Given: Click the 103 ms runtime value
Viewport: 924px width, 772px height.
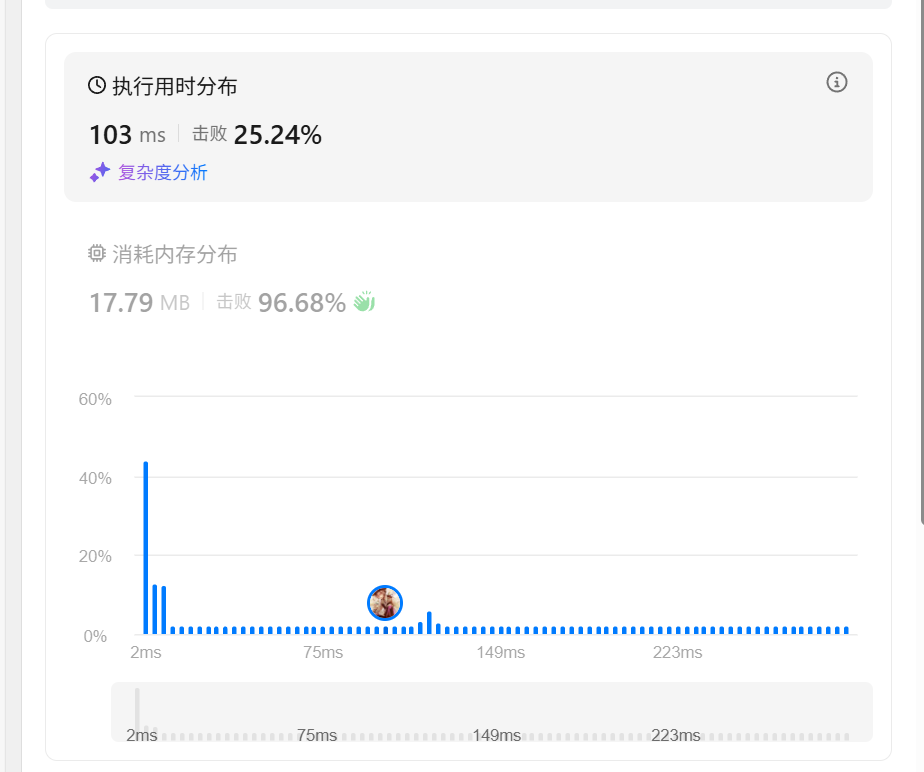Looking at the screenshot, I should click(127, 135).
